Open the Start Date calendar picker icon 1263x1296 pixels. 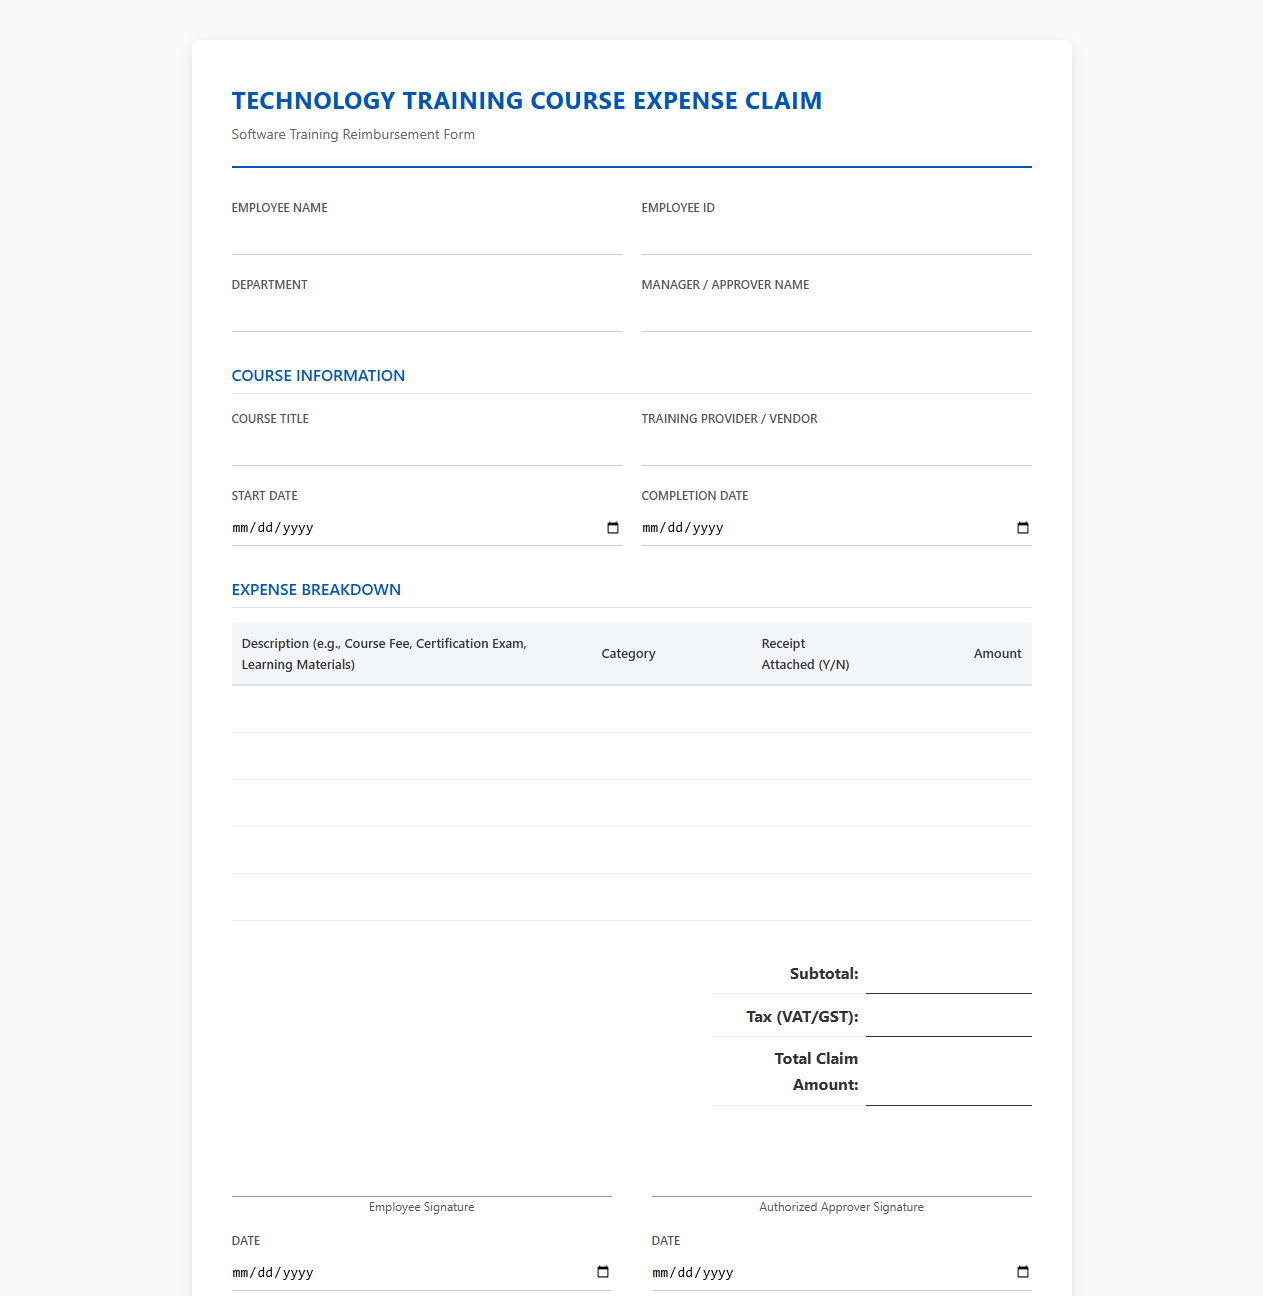pos(613,528)
